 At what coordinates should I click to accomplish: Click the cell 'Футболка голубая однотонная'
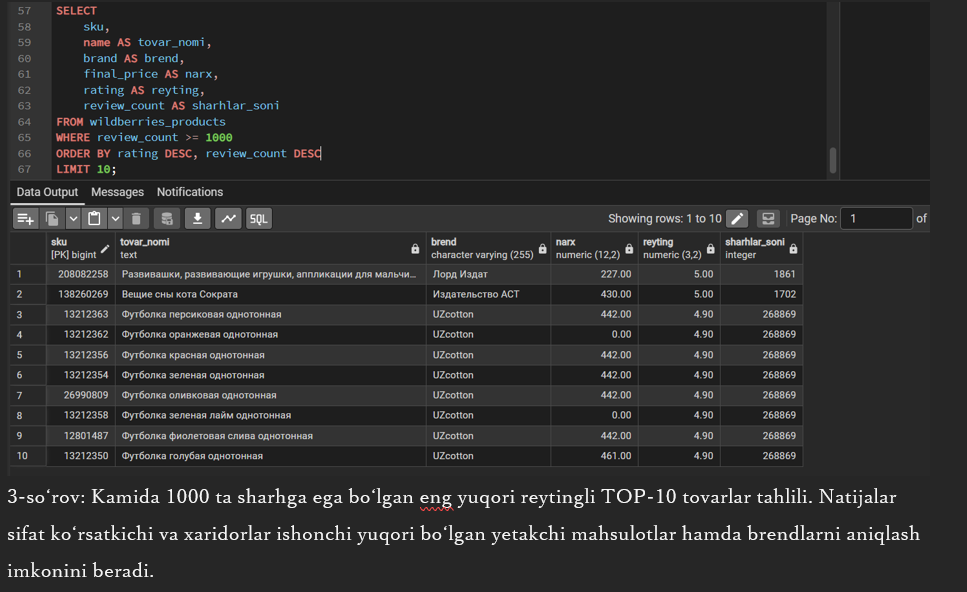pos(270,456)
